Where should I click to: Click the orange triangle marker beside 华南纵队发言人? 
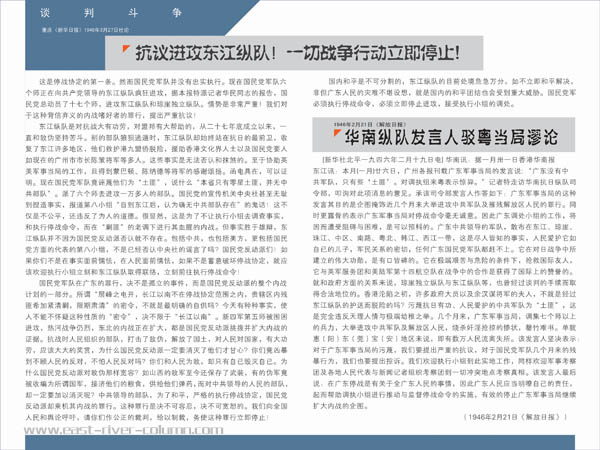coord(337,133)
